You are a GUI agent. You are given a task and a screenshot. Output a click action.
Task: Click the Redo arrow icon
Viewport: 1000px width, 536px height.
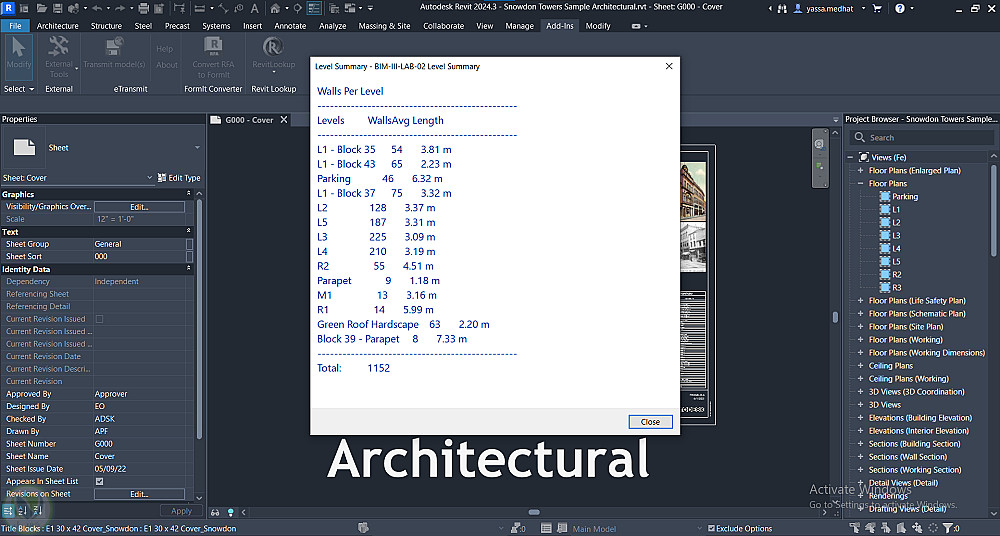point(122,8)
